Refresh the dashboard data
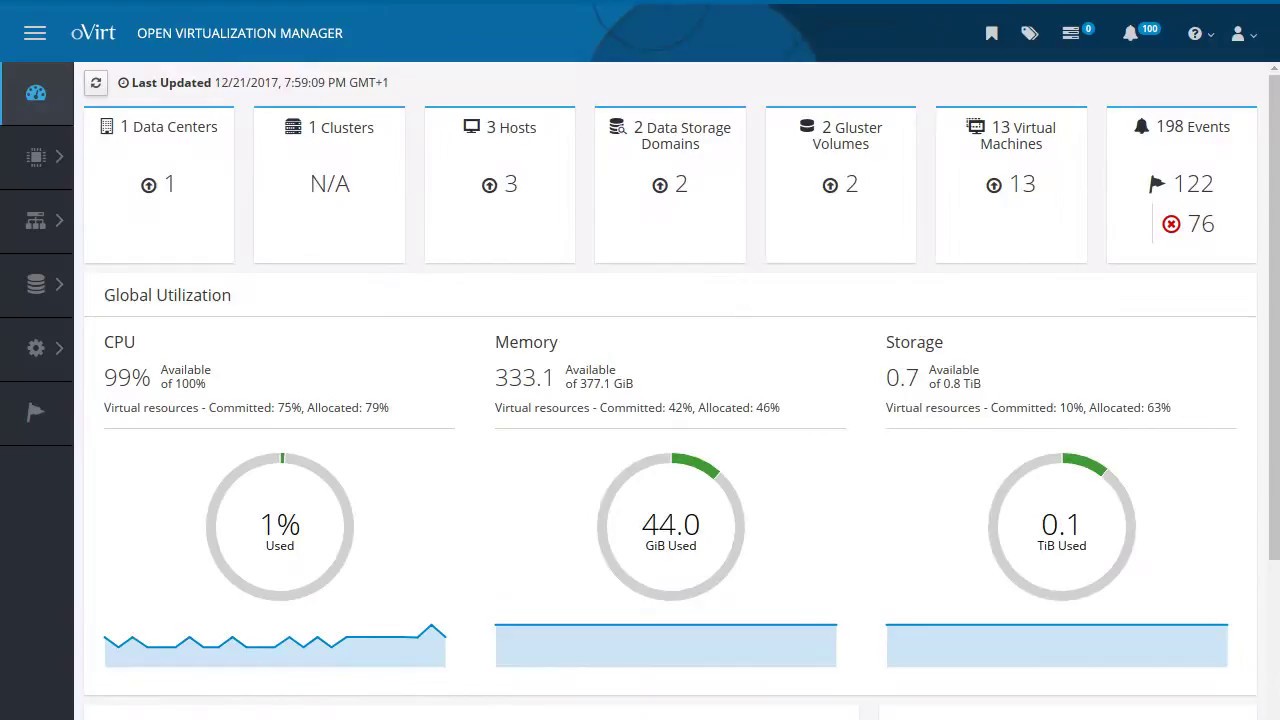The height and width of the screenshot is (720, 1280). pos(96,83)
